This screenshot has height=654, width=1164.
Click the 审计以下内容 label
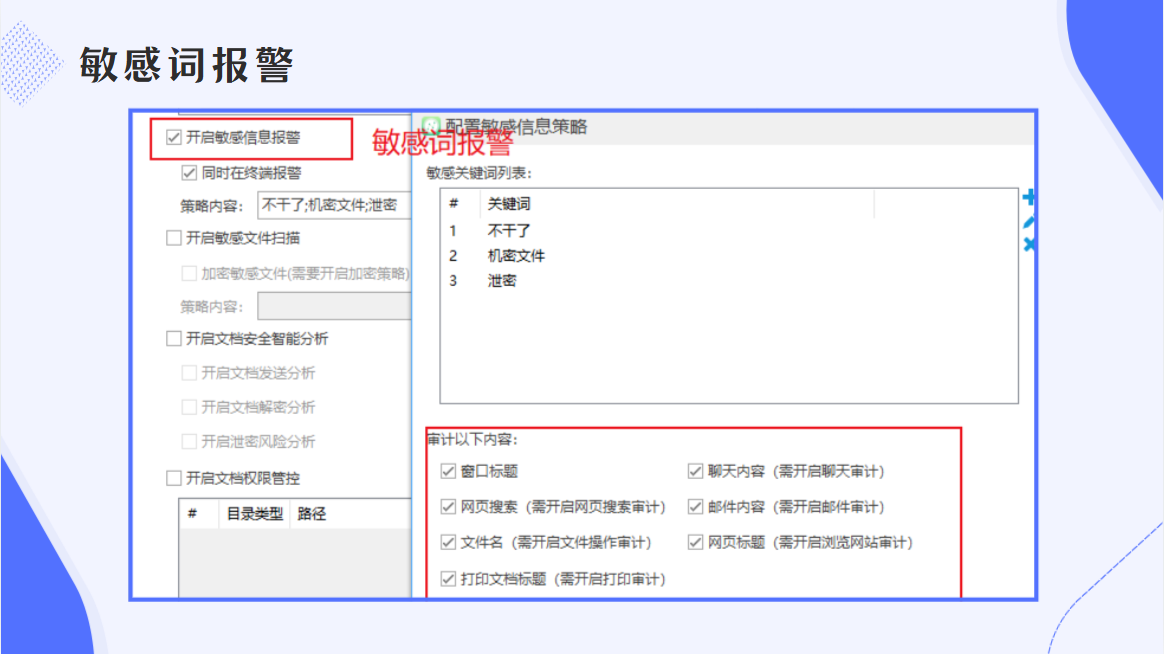click(472, 439)
